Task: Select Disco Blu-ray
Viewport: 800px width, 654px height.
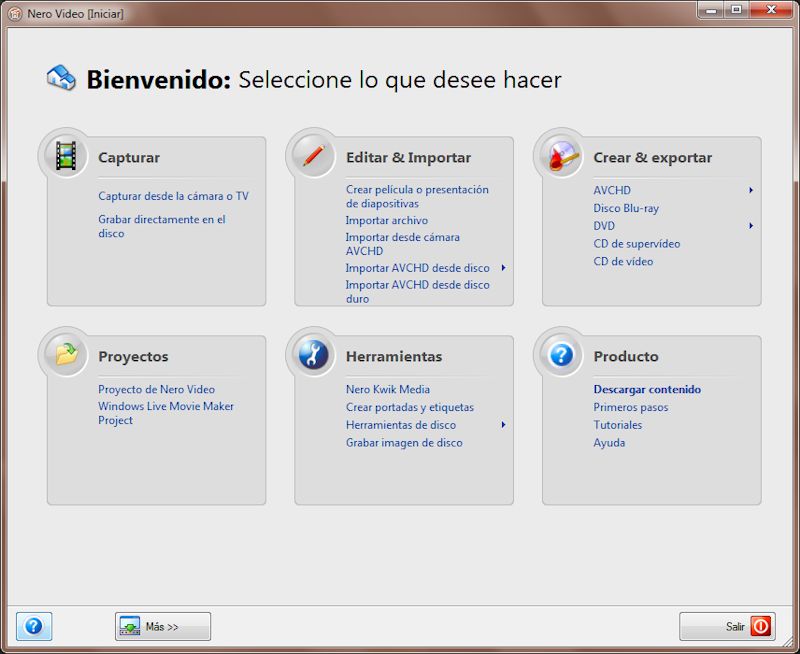Action: pyautogui.click(x=626, y=208)
